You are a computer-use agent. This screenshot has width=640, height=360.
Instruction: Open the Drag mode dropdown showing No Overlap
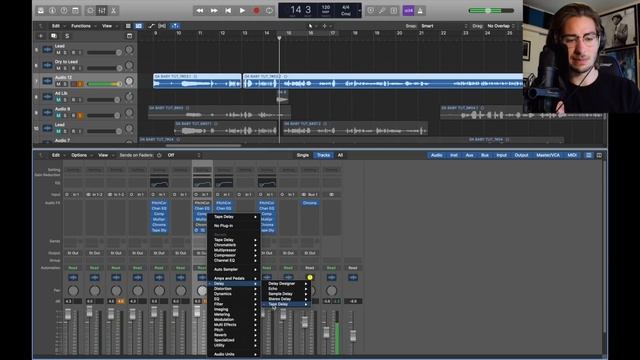tap(501, 26)
